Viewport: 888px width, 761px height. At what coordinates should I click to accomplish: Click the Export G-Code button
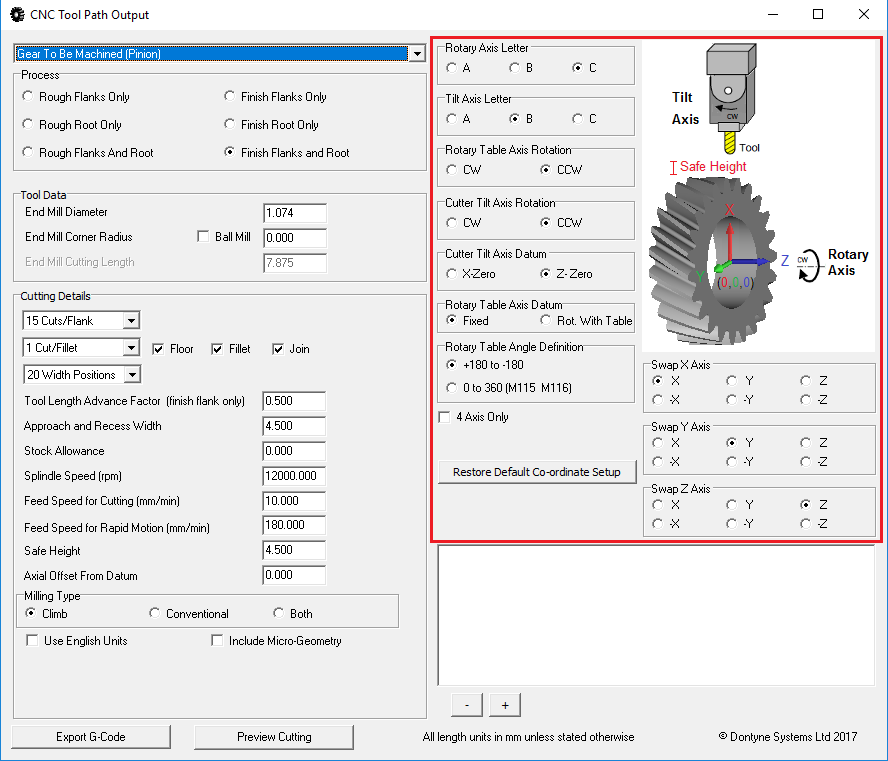click(90, 737)
